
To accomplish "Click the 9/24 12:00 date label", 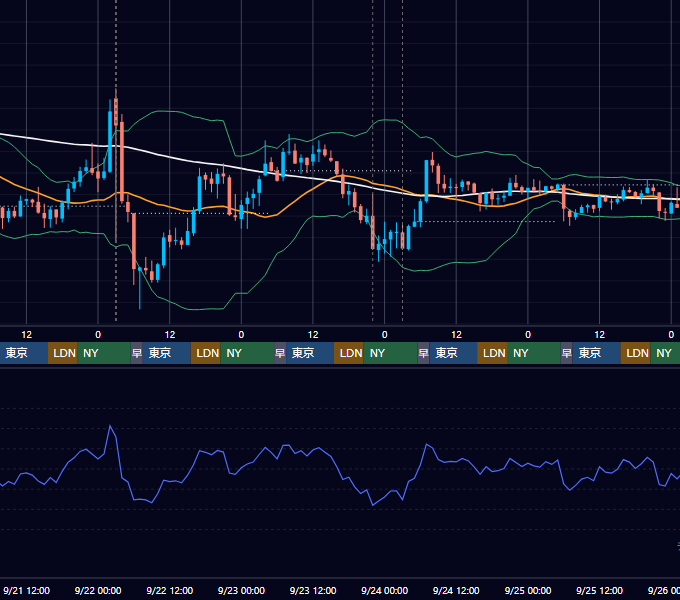I will pos(456,590).
